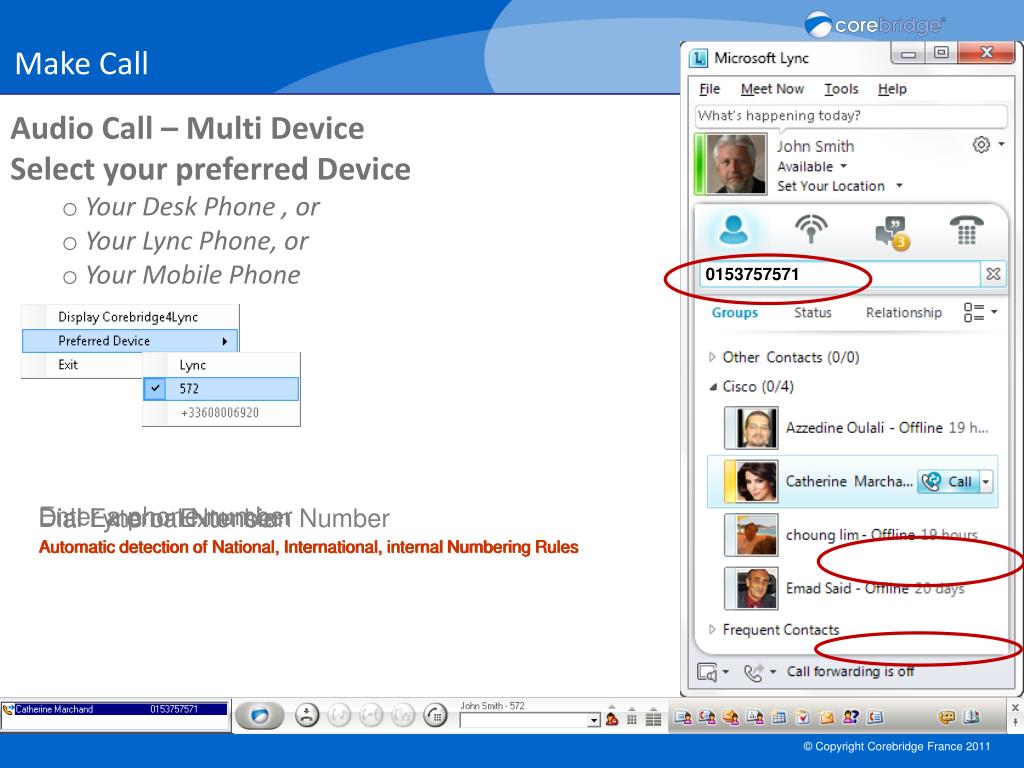Open the Contacts view icon in Lync
Image resolution: width=1024 pixels, height=768 pixels.
pos(733,230)
